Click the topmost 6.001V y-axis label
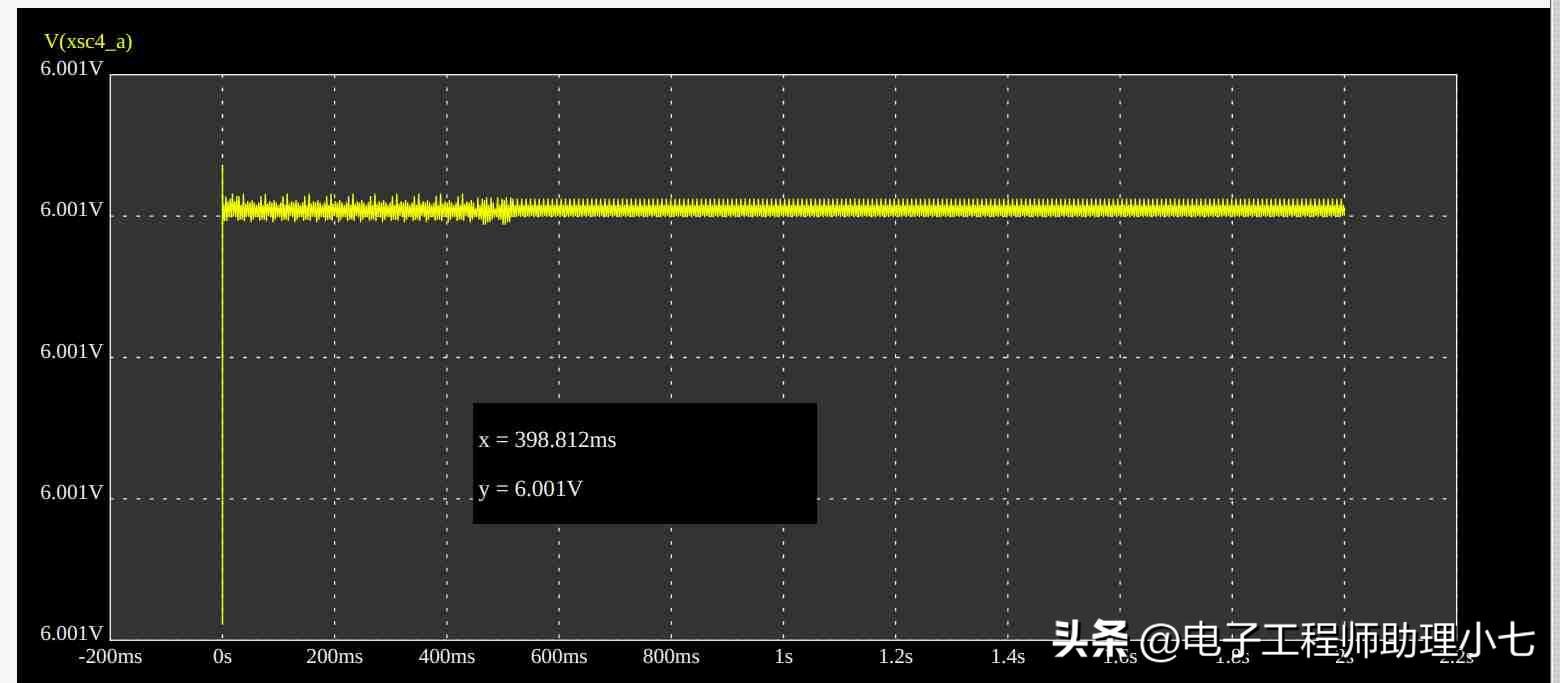Image resolution: width=1560 pixels, height=683 pixels. (x=71, y=68)
